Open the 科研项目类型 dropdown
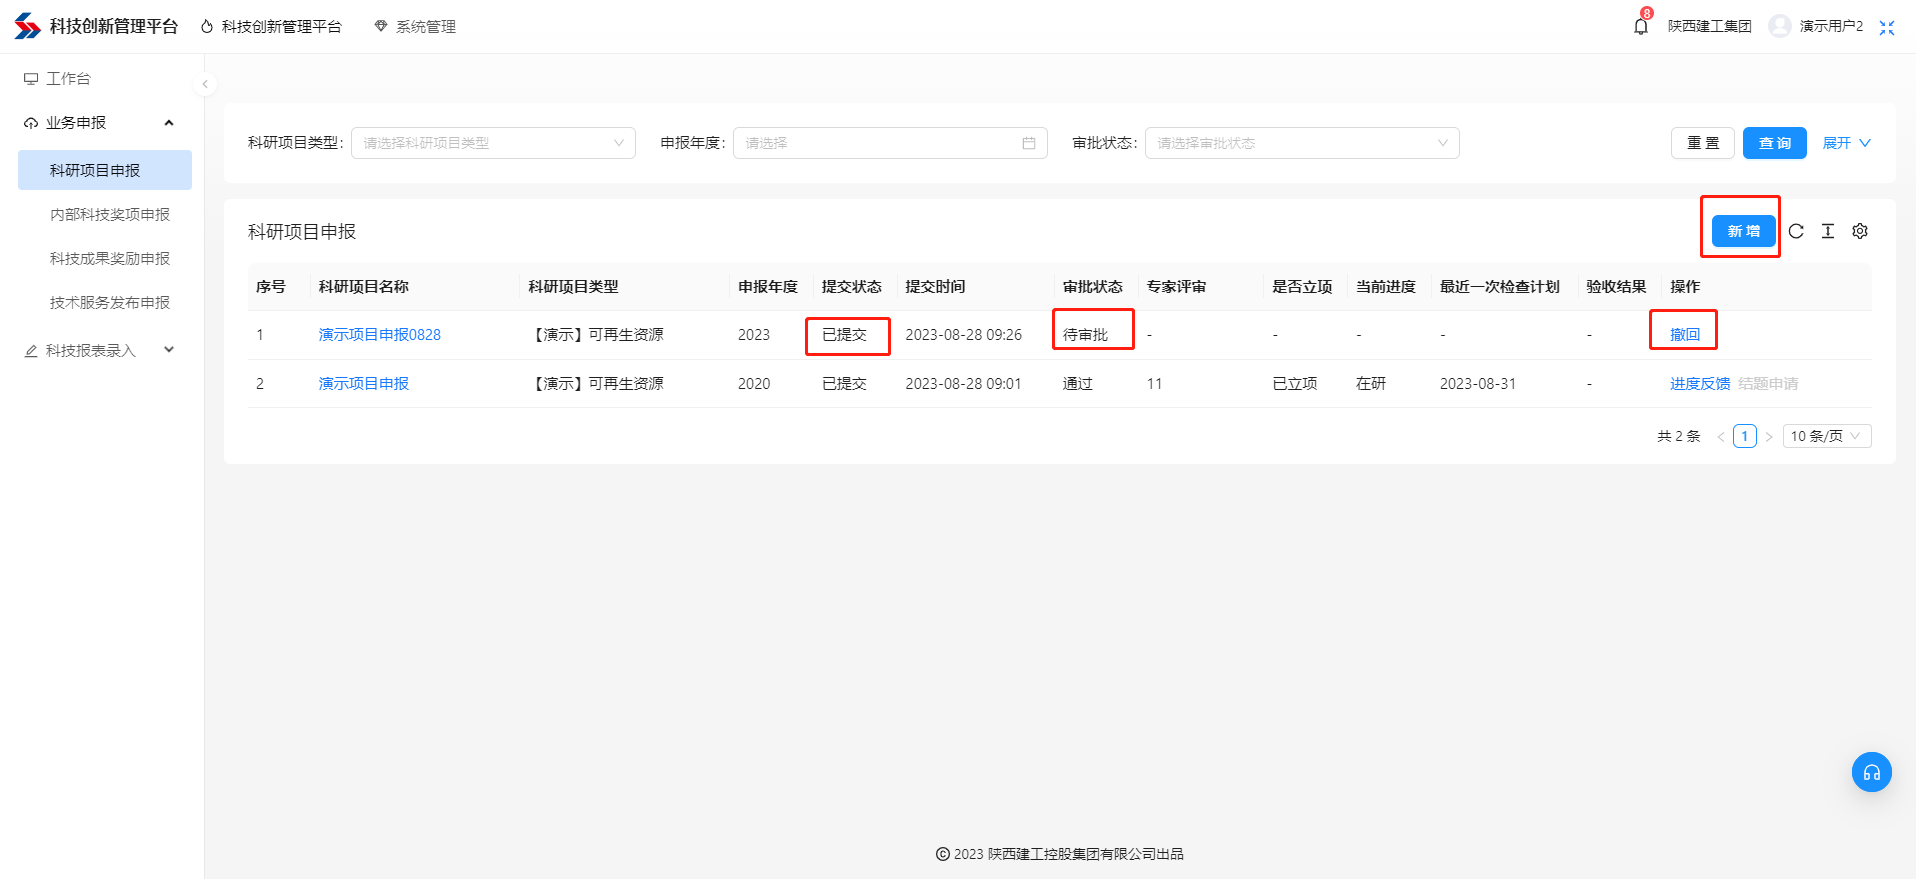Image resolution: width=1916 pixels, height=879 pixels. 493,143
